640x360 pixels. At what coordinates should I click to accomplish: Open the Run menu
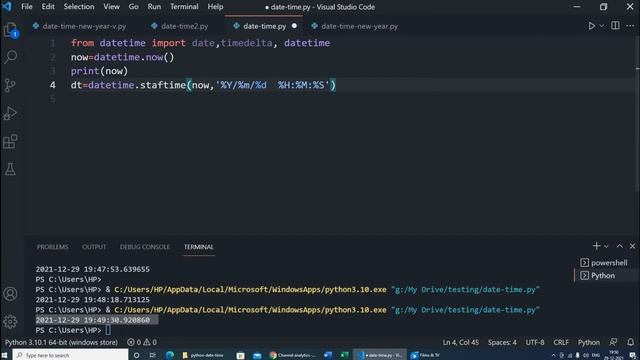tap(154, 7)
